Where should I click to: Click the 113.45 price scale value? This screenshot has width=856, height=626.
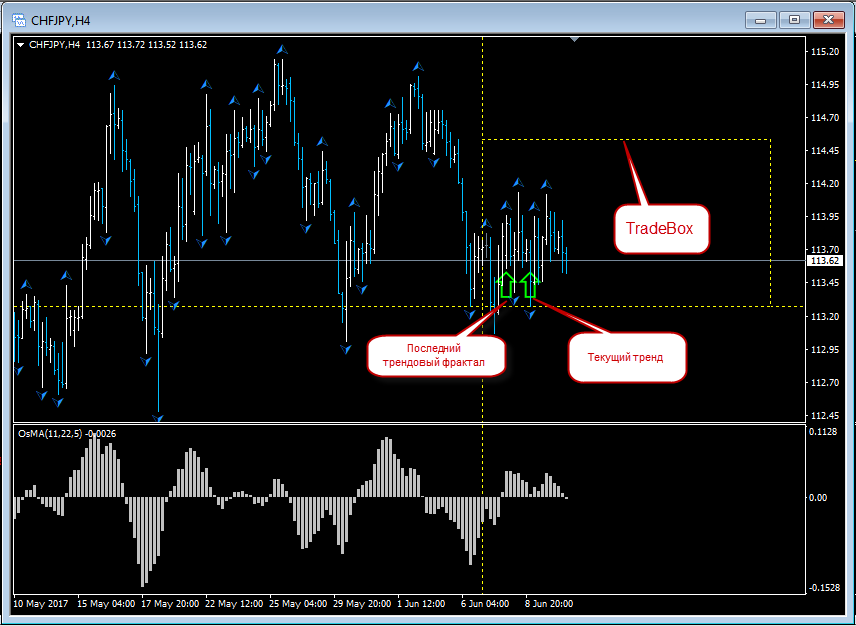[825, 283]
